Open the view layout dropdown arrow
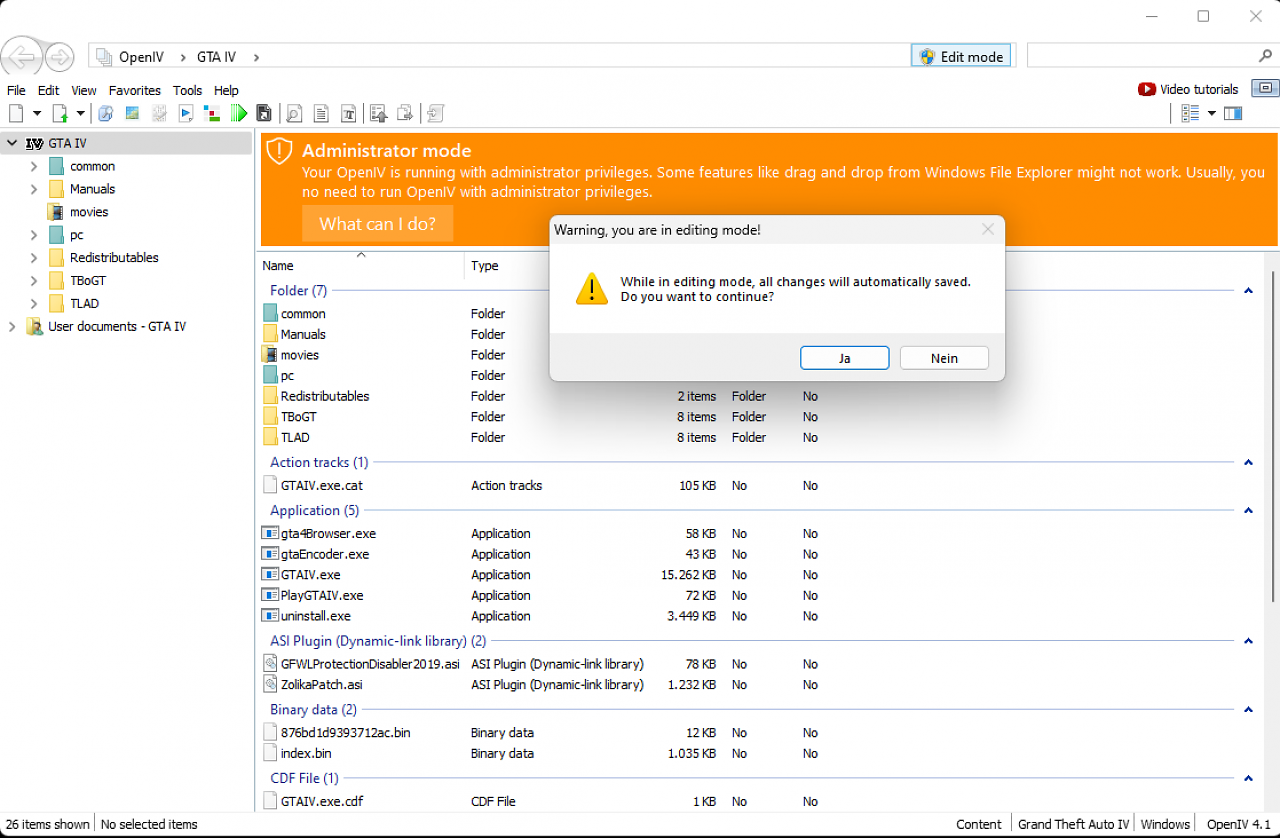1280x838 pixels. (x=1211, y=113)
